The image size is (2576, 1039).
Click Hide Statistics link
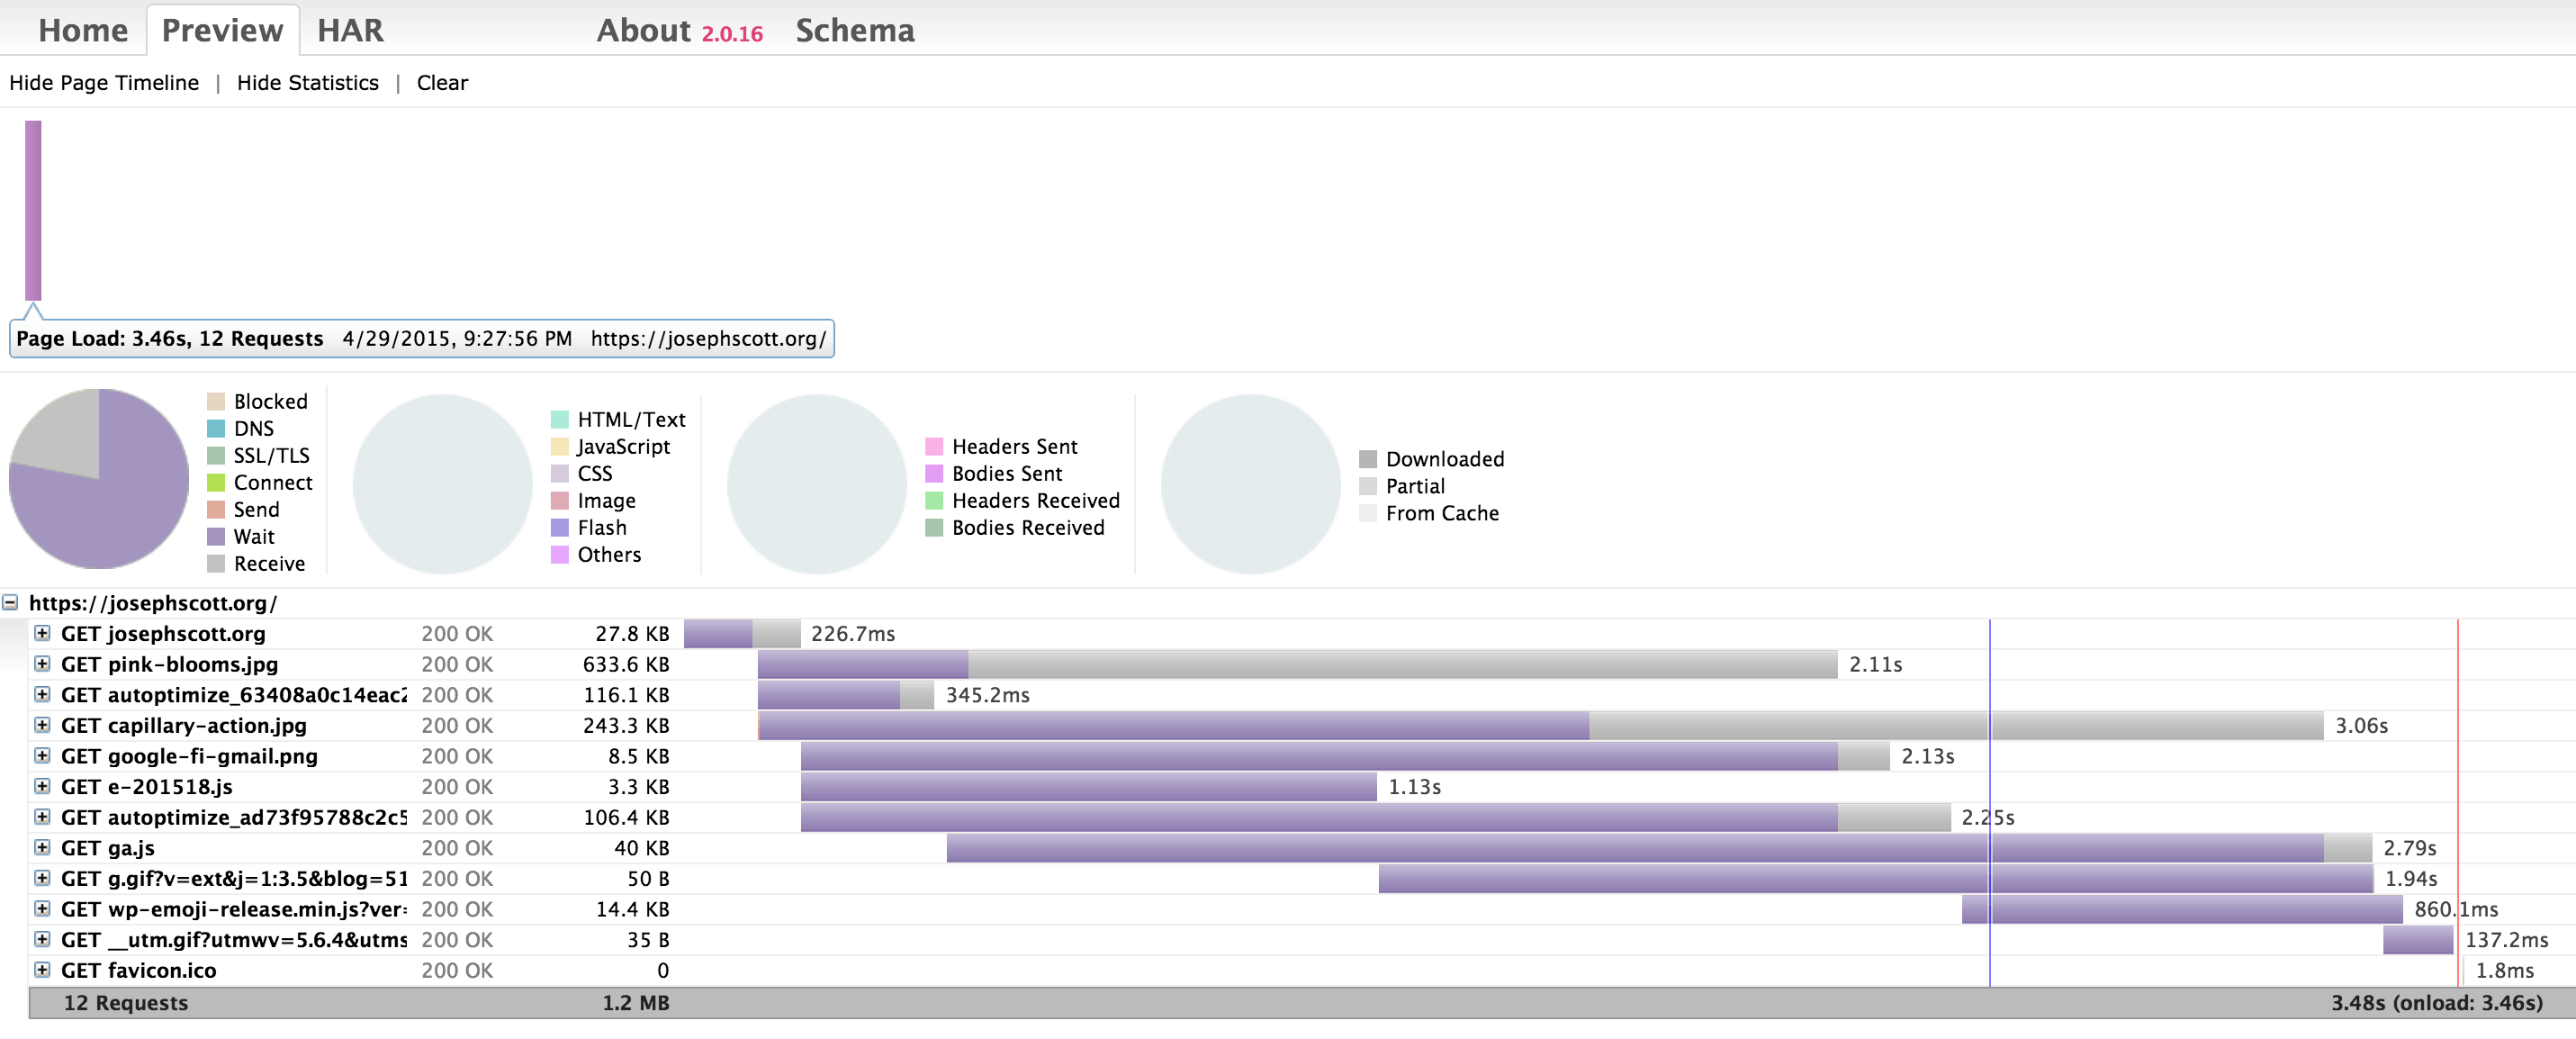[x=307, y=83]
